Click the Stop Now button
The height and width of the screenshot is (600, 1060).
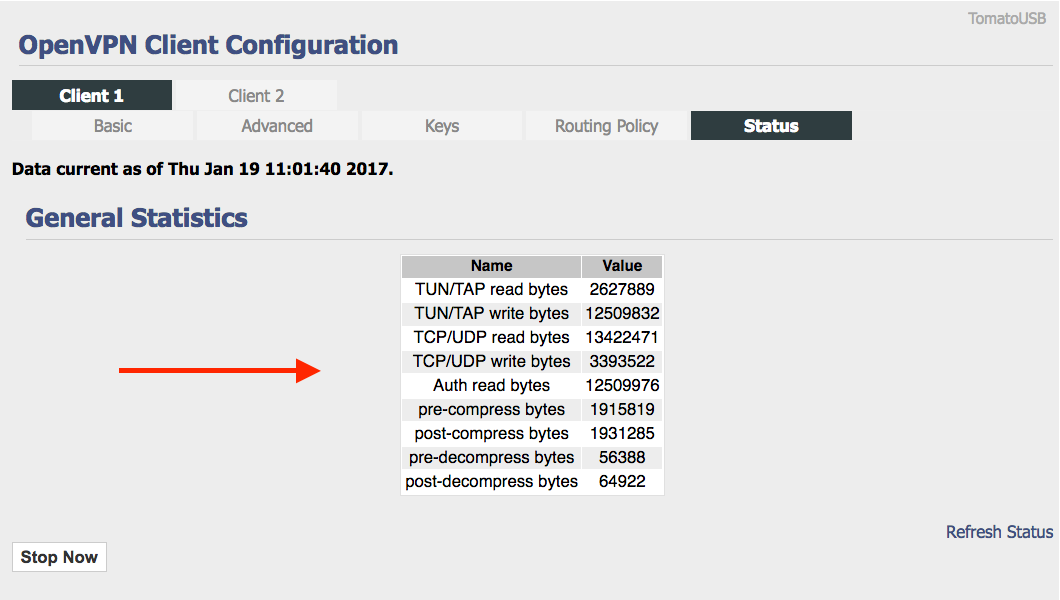(59, 557)
